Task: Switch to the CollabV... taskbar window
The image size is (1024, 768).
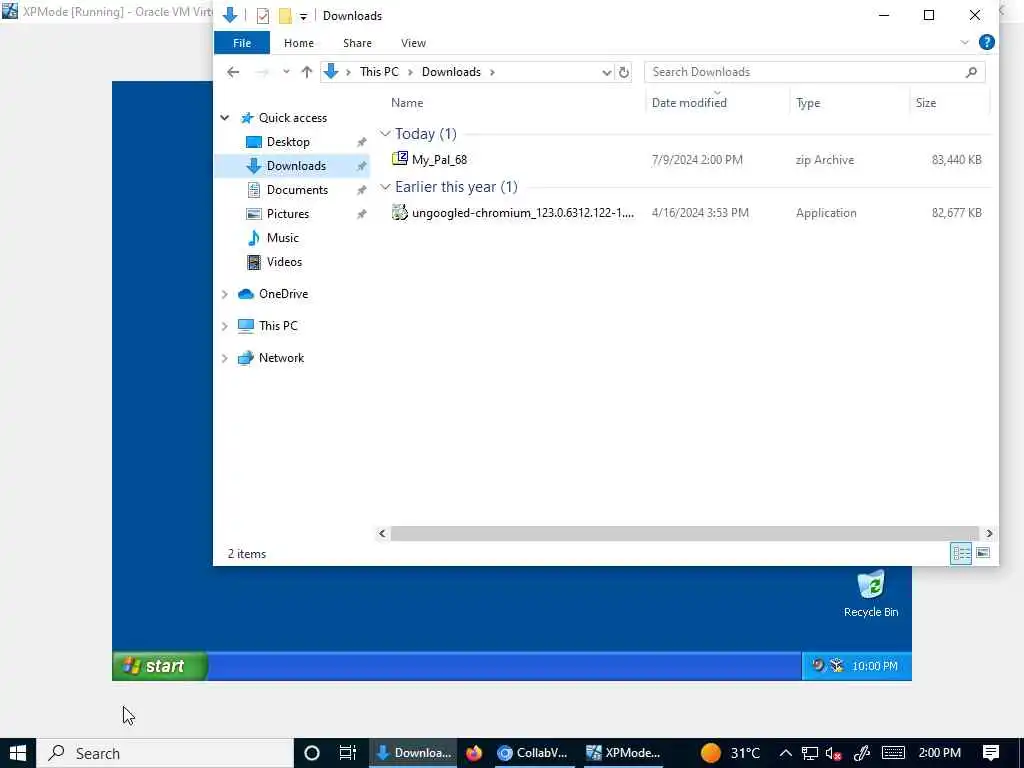Action: pos(533,753)
